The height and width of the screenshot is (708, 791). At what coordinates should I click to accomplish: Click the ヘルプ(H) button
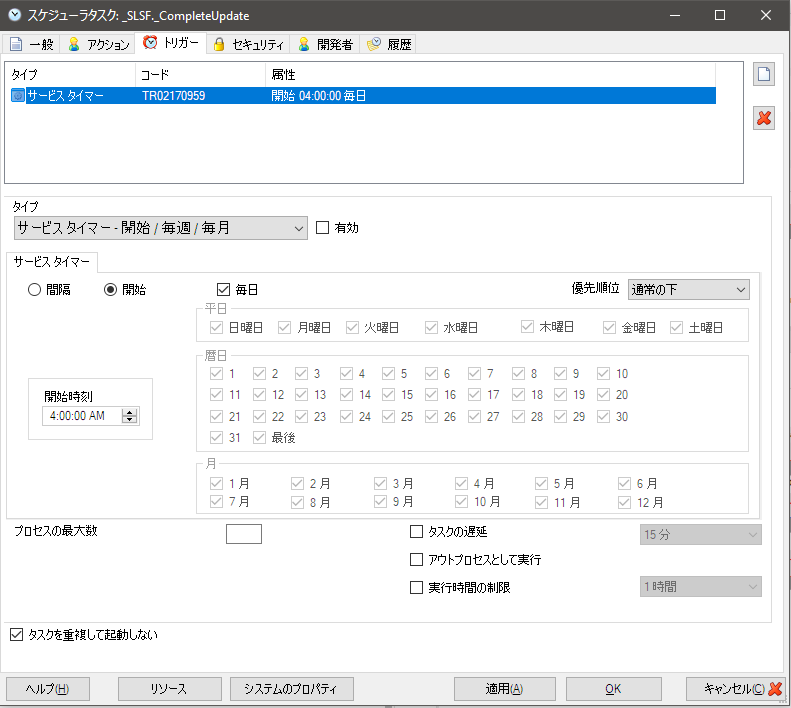coord(48,689)
